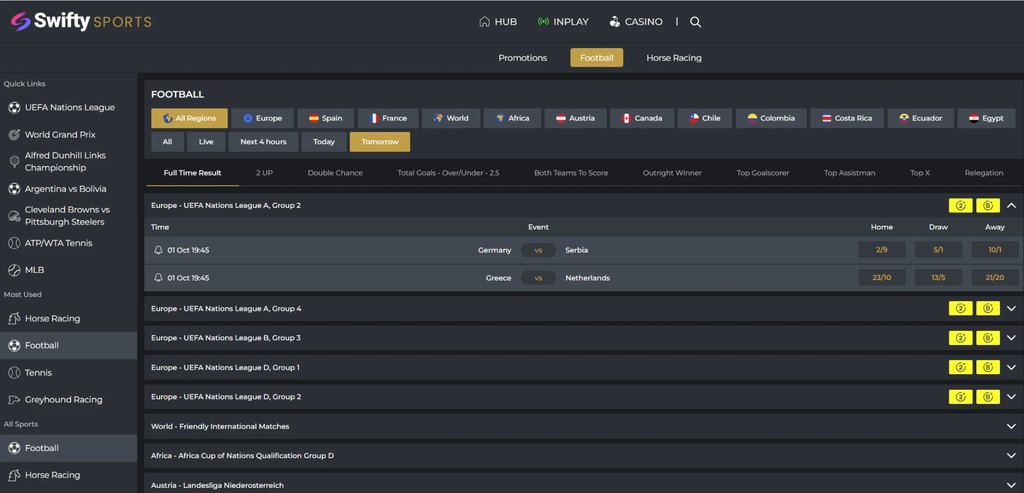1024x493 pixels.
Task: Open the Promotions page
Action: (522, 57)
